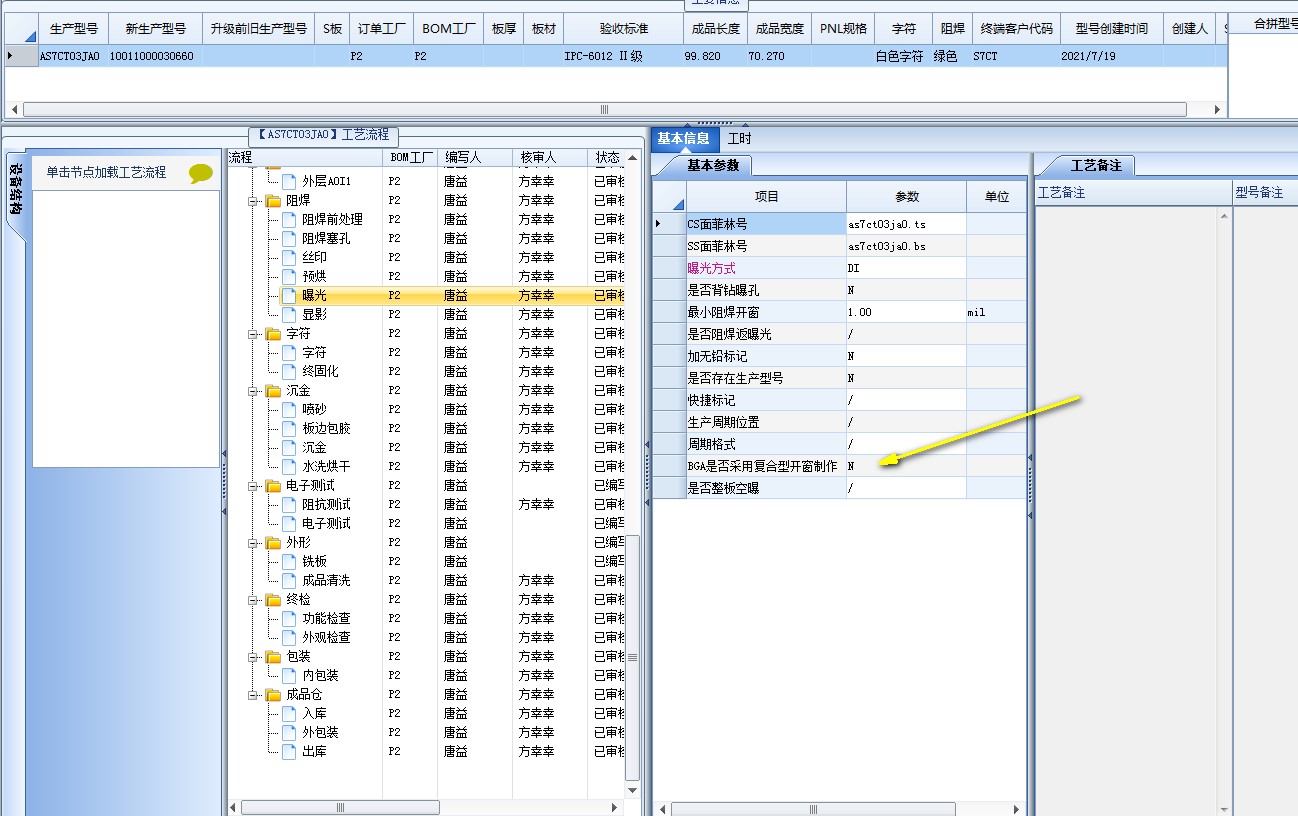This screenshot has height=816, width=1298.
Task: Select row ASTCT03JA0 in top grid
Action: (616, 57)
